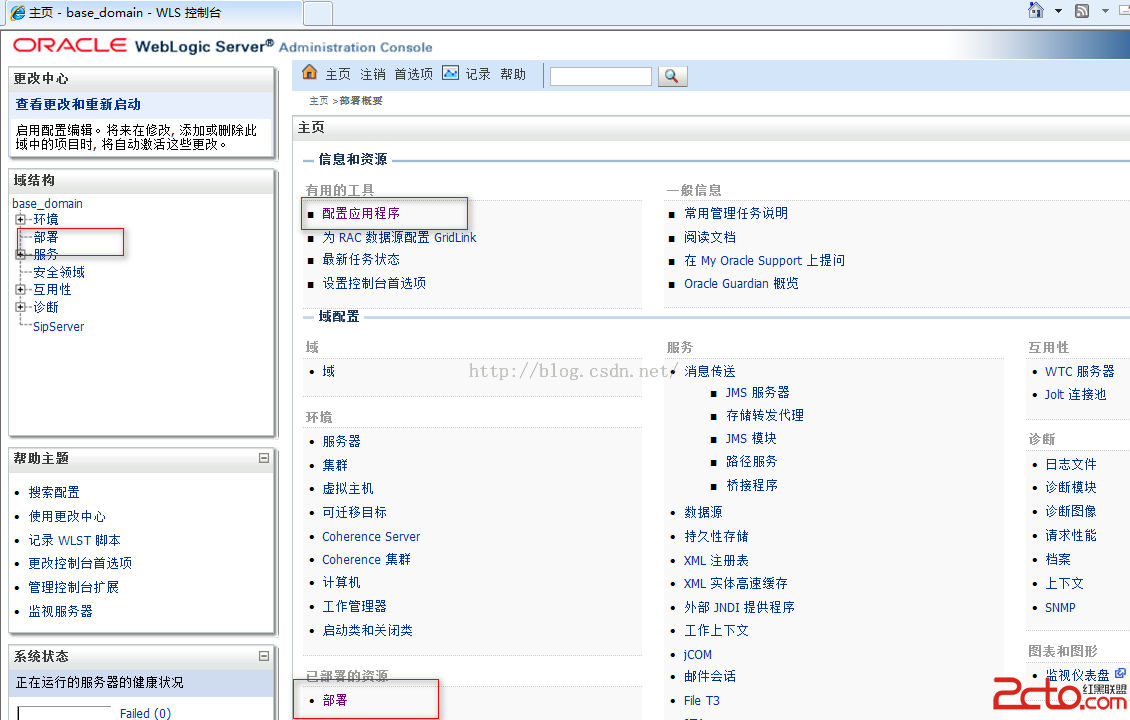Open the 集群 link
This screenshot has width=1130, height=720.
point(335,465)
